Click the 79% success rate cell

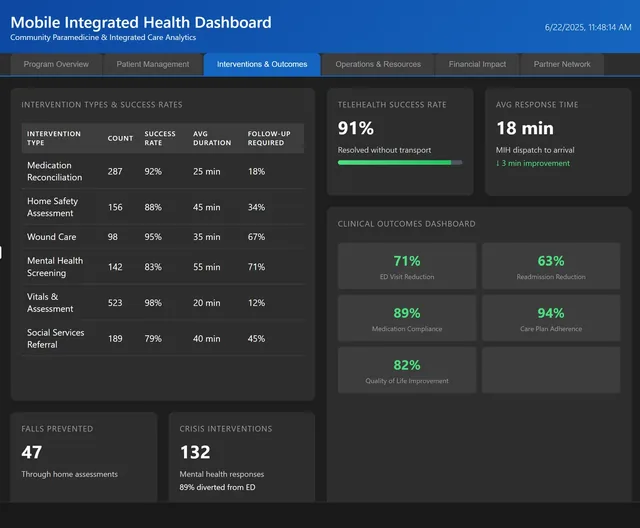[153, 339]
